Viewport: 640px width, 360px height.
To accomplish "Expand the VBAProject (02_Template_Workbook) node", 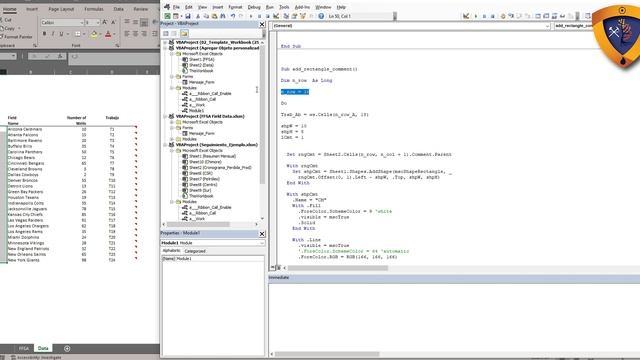I will [165, 42].
